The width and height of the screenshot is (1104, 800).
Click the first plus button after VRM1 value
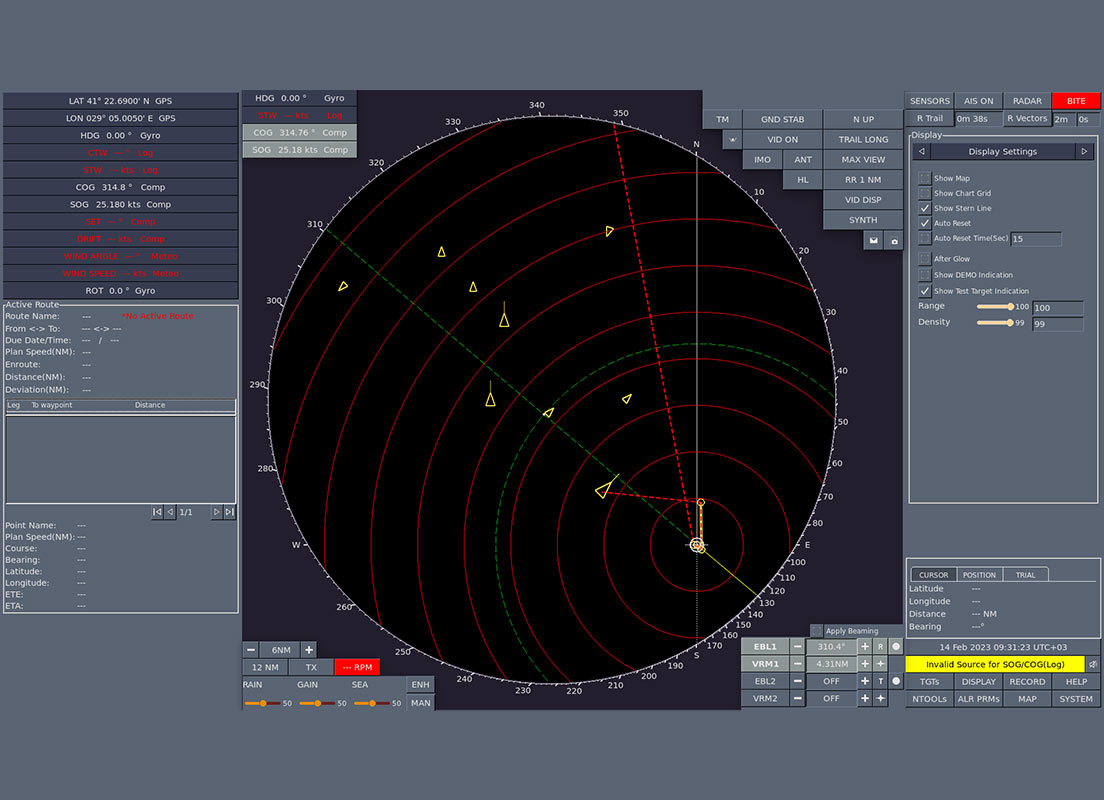coord(865,663)
